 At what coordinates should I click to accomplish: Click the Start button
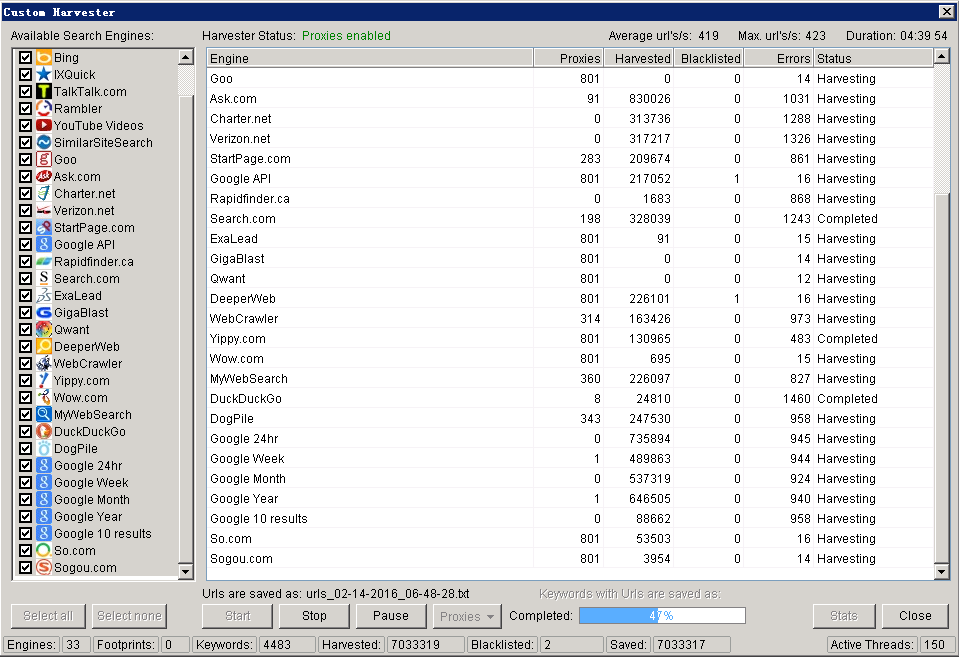click(237, 616)
